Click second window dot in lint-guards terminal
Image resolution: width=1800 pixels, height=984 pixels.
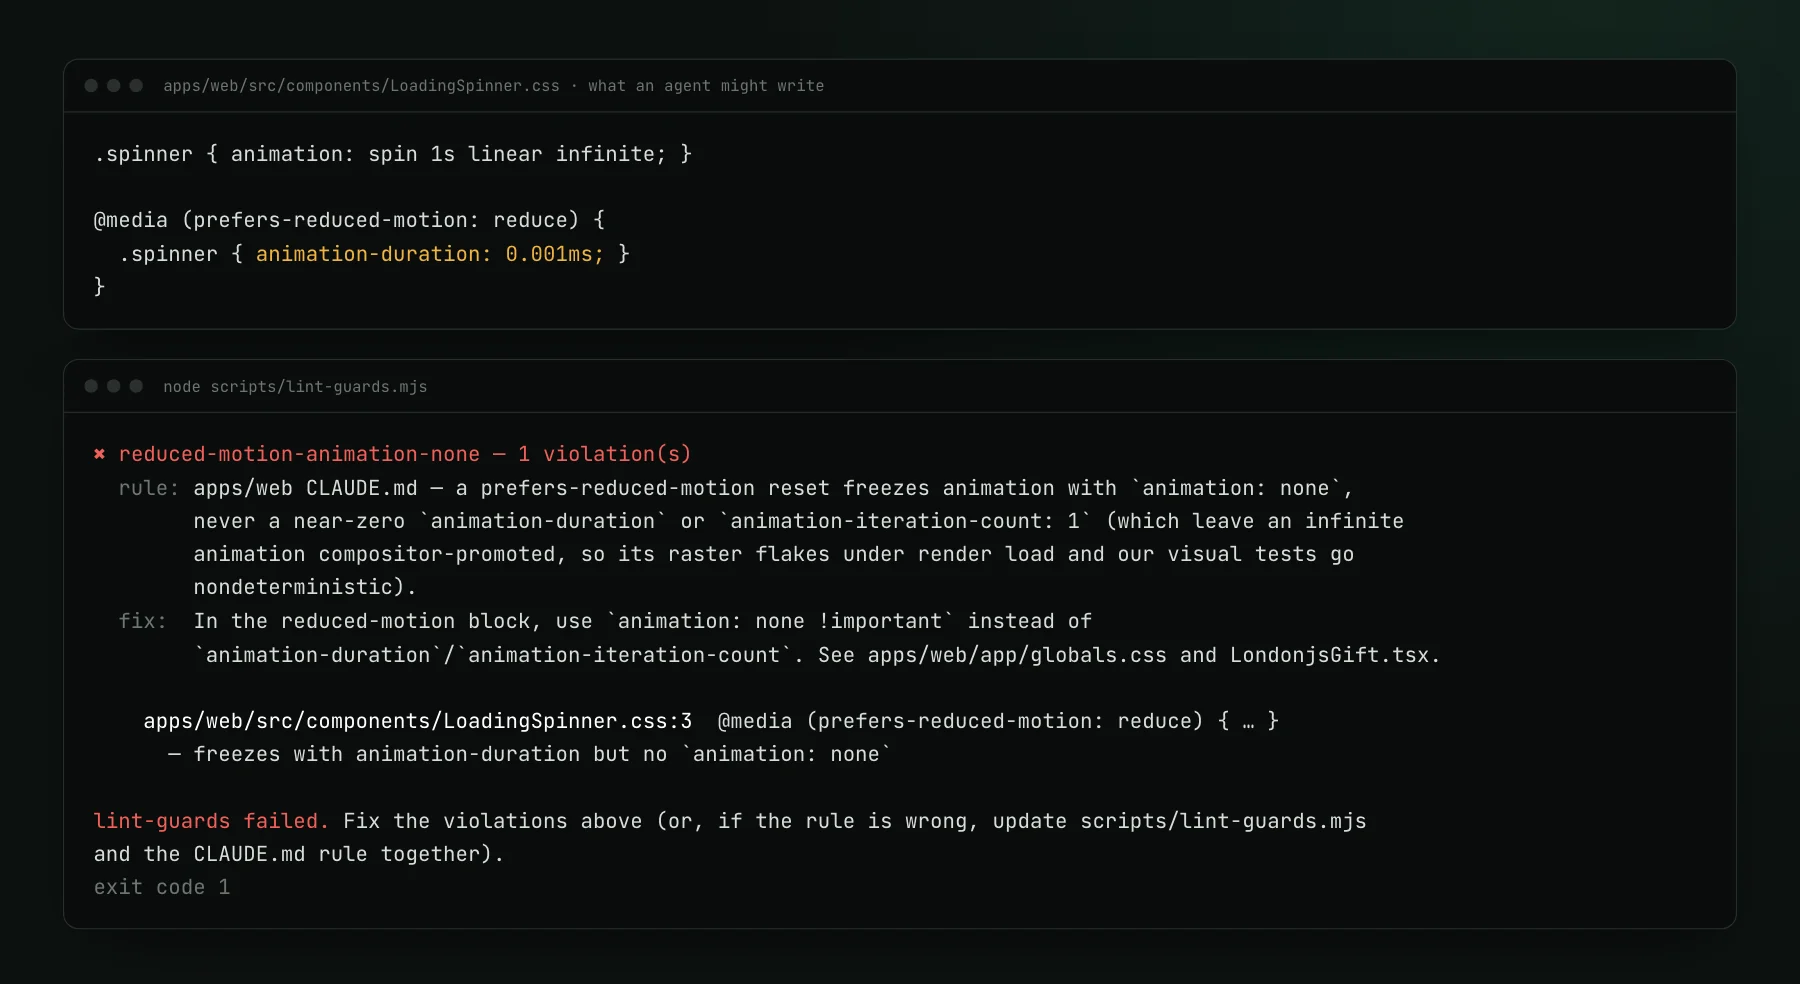[114, 386]
